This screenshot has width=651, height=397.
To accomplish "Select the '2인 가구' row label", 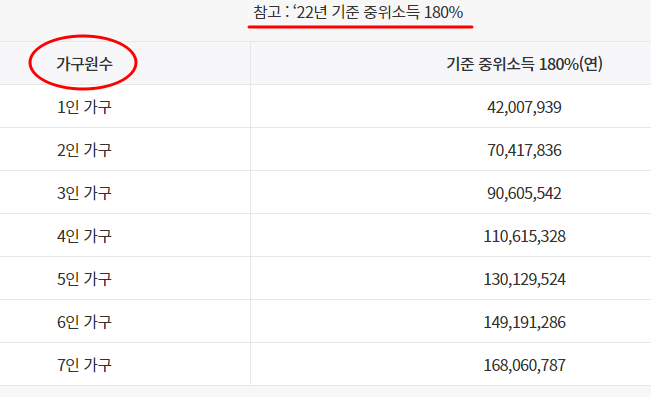I will (84, 150).
